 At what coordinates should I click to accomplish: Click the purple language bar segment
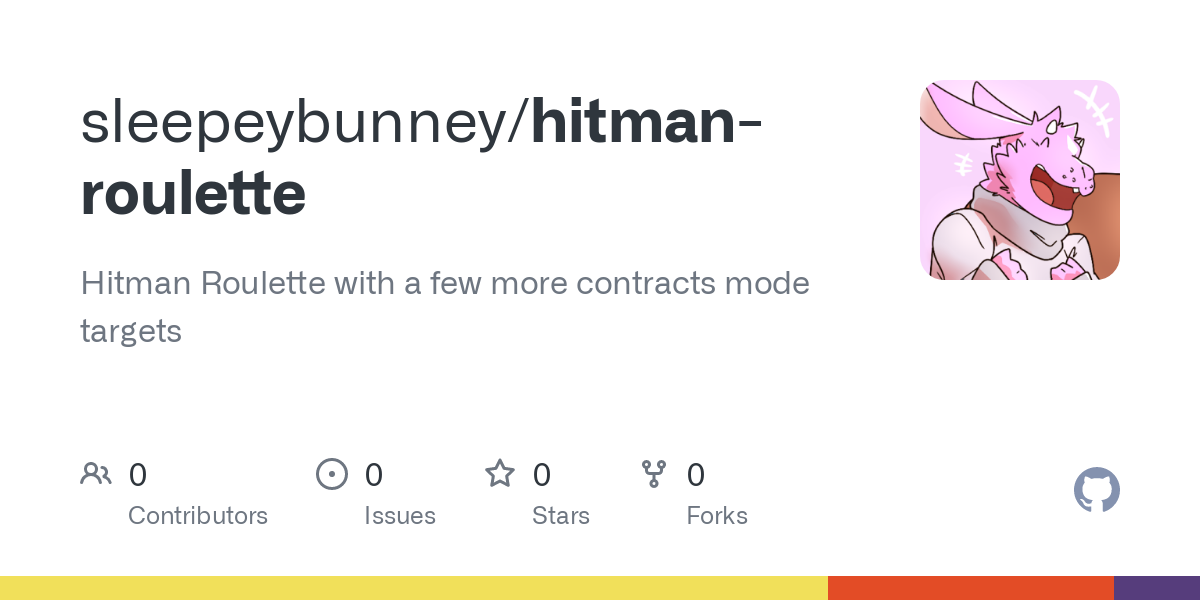1157,588
